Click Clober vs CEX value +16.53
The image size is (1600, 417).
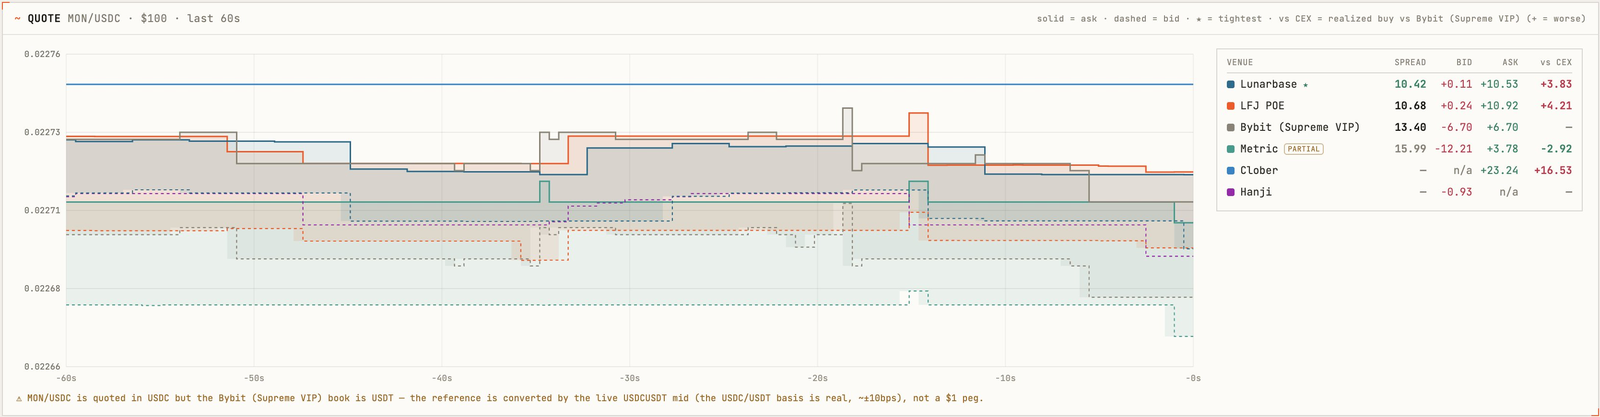tap(1553, 171)
